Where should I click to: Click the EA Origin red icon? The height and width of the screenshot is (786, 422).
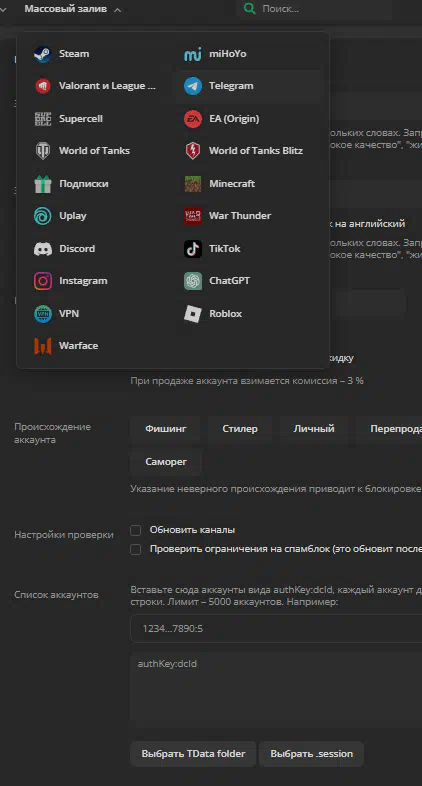pyautogui.click(x=192, y=119)
